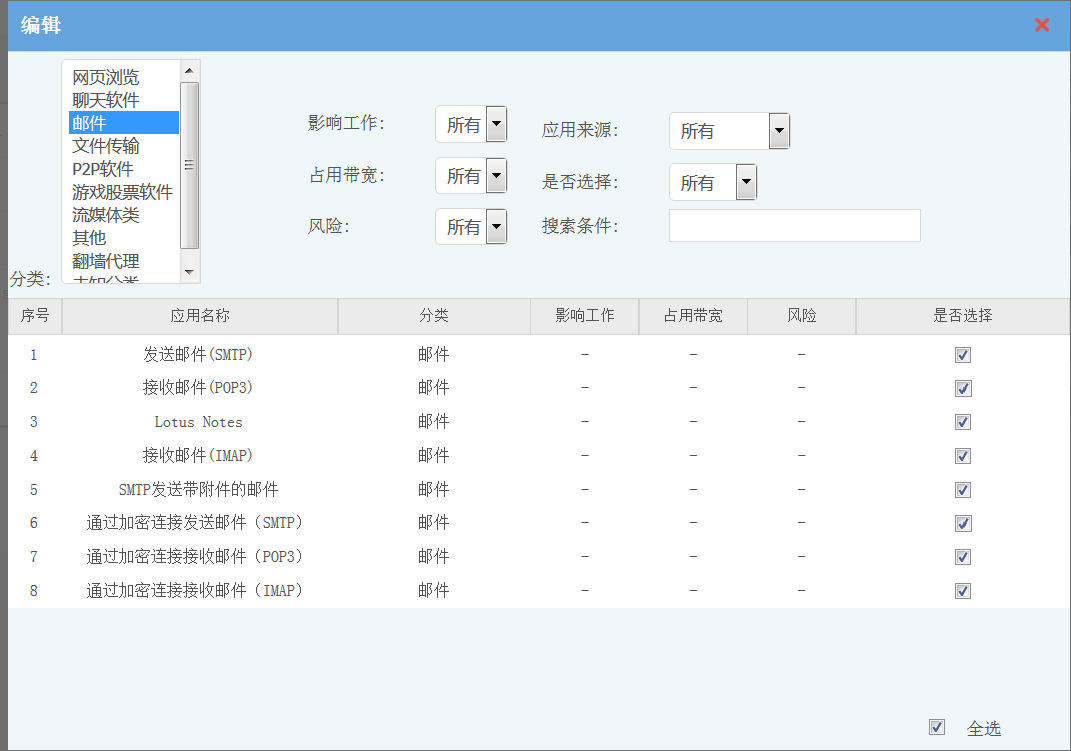Click 应用名称 column header

coord(200,316)
